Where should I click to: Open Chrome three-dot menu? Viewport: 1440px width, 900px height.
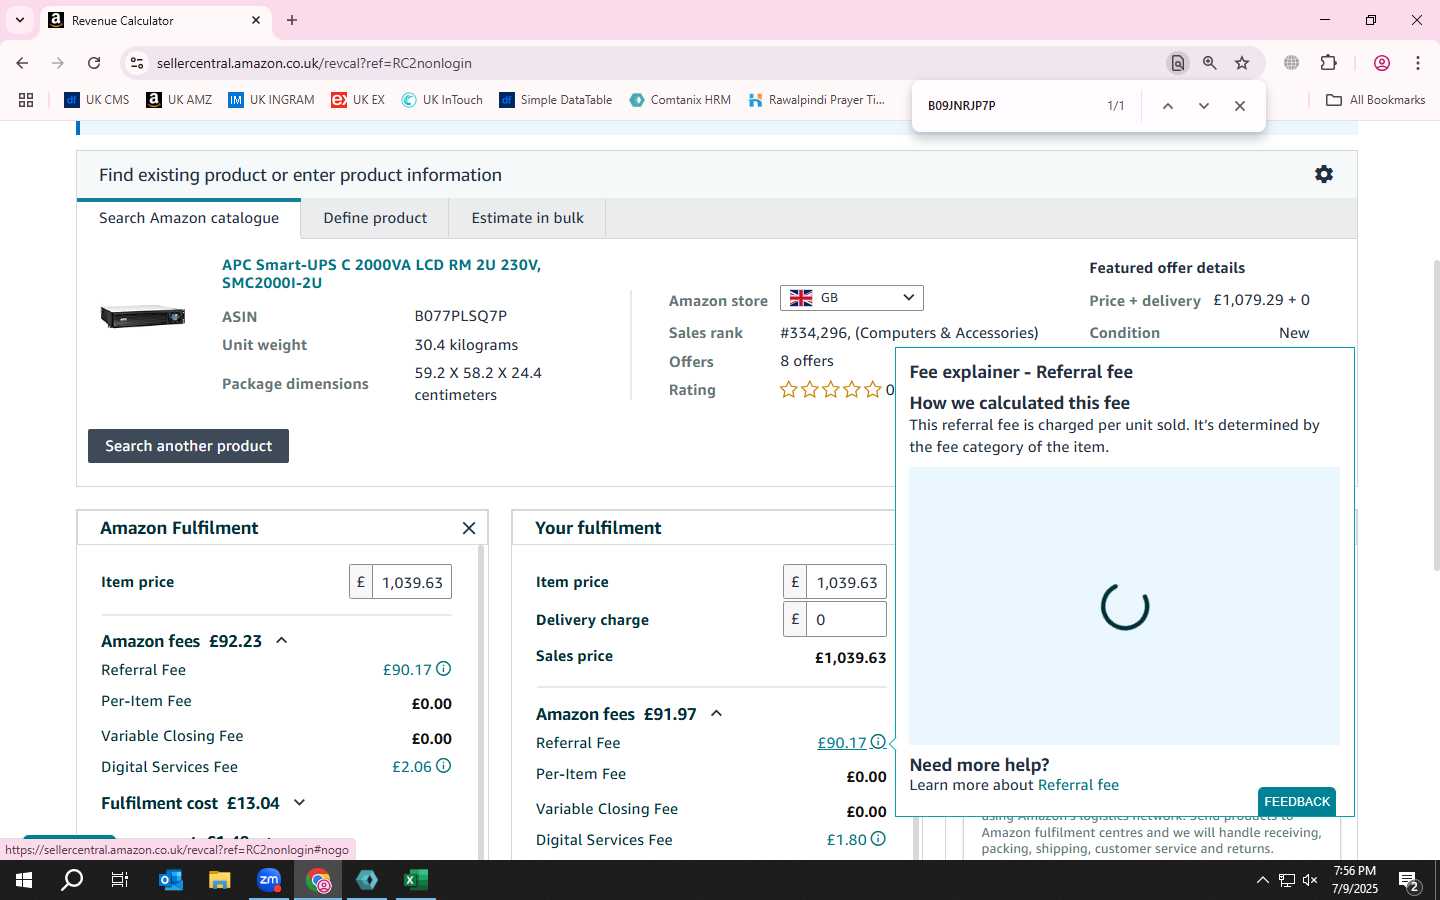pos(1418,63)
